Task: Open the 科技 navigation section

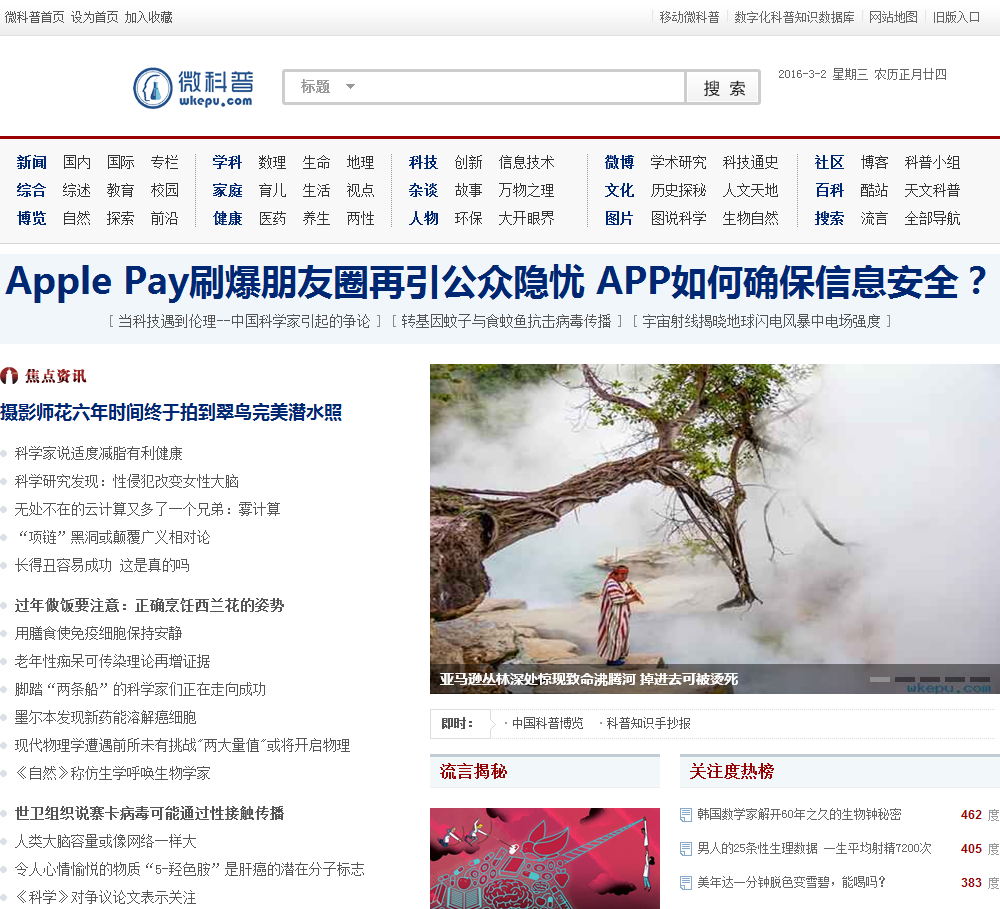Action: (x=423, y=163)
